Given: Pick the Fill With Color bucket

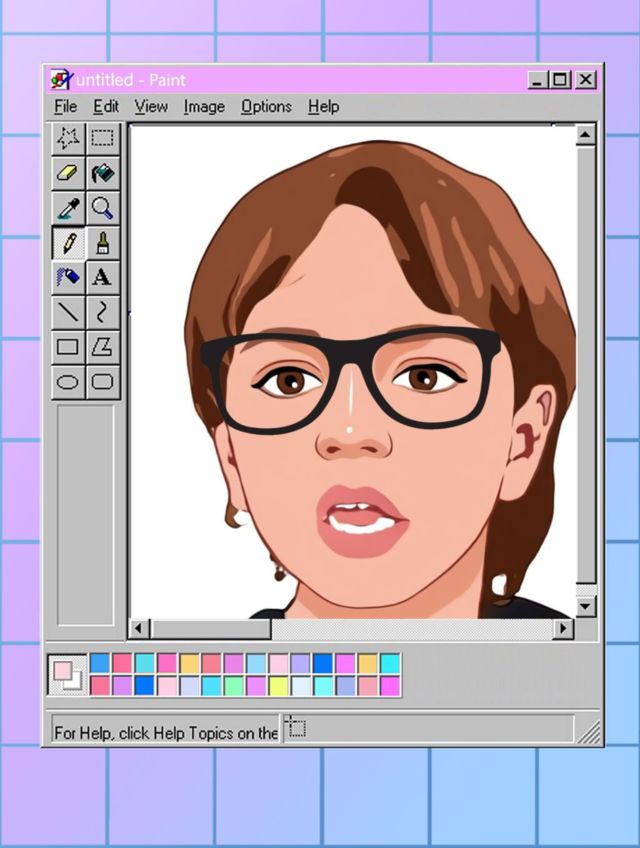Looking at the screenshot, I should click(102, 174).
